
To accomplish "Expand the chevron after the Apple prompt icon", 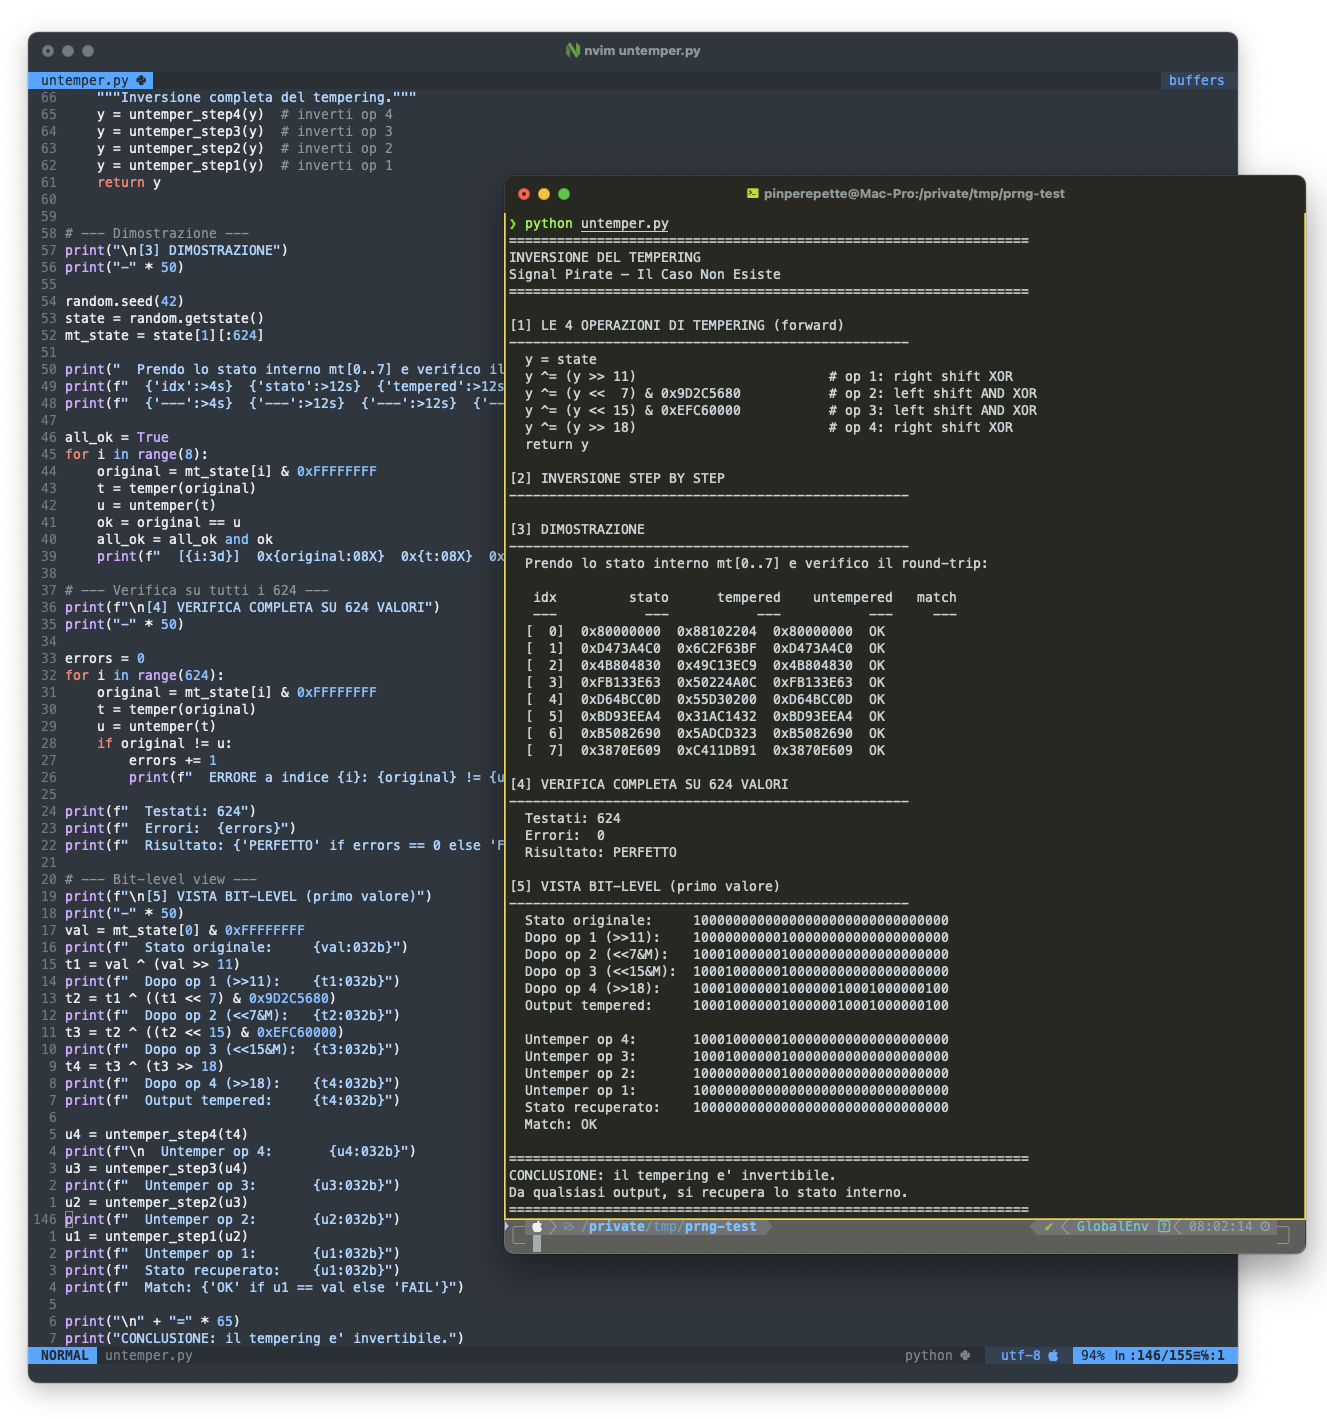I will [554, 1227].
